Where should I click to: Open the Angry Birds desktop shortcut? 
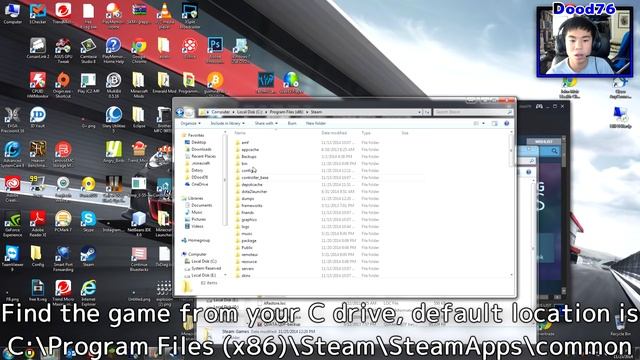click(113, 152)
